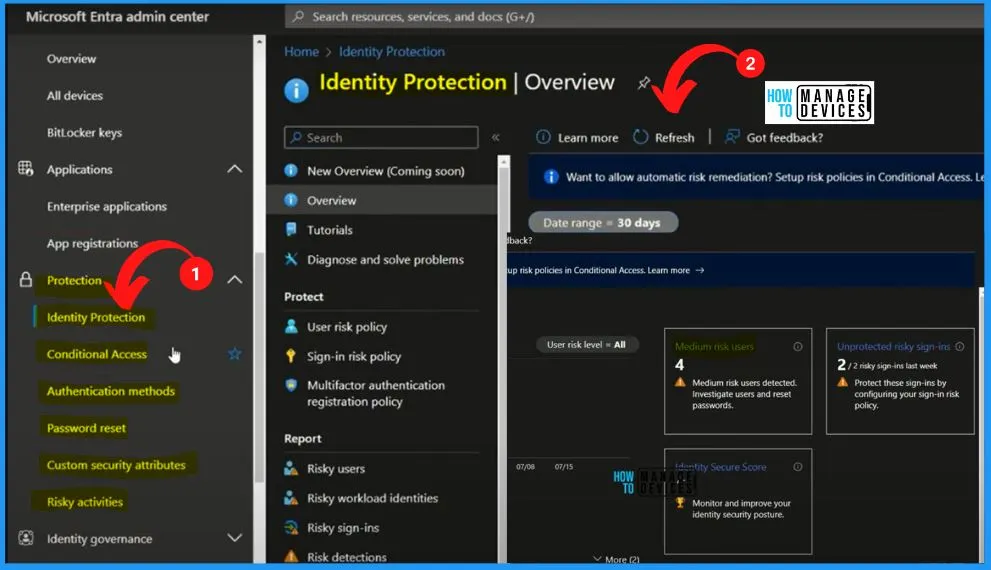Click the Sign-in risk policy key icon
Viewport: 991px width, 570px height.
click(291, 356)
